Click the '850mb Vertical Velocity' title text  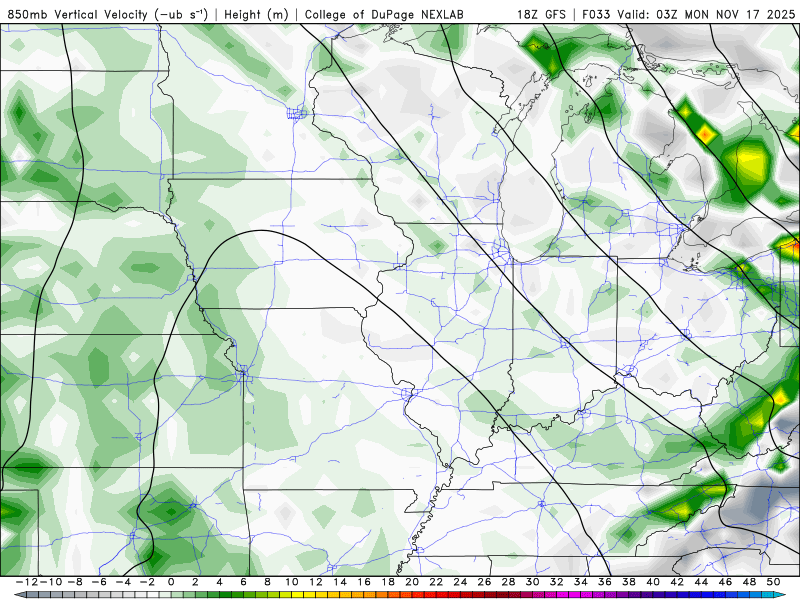pos(78,14)
